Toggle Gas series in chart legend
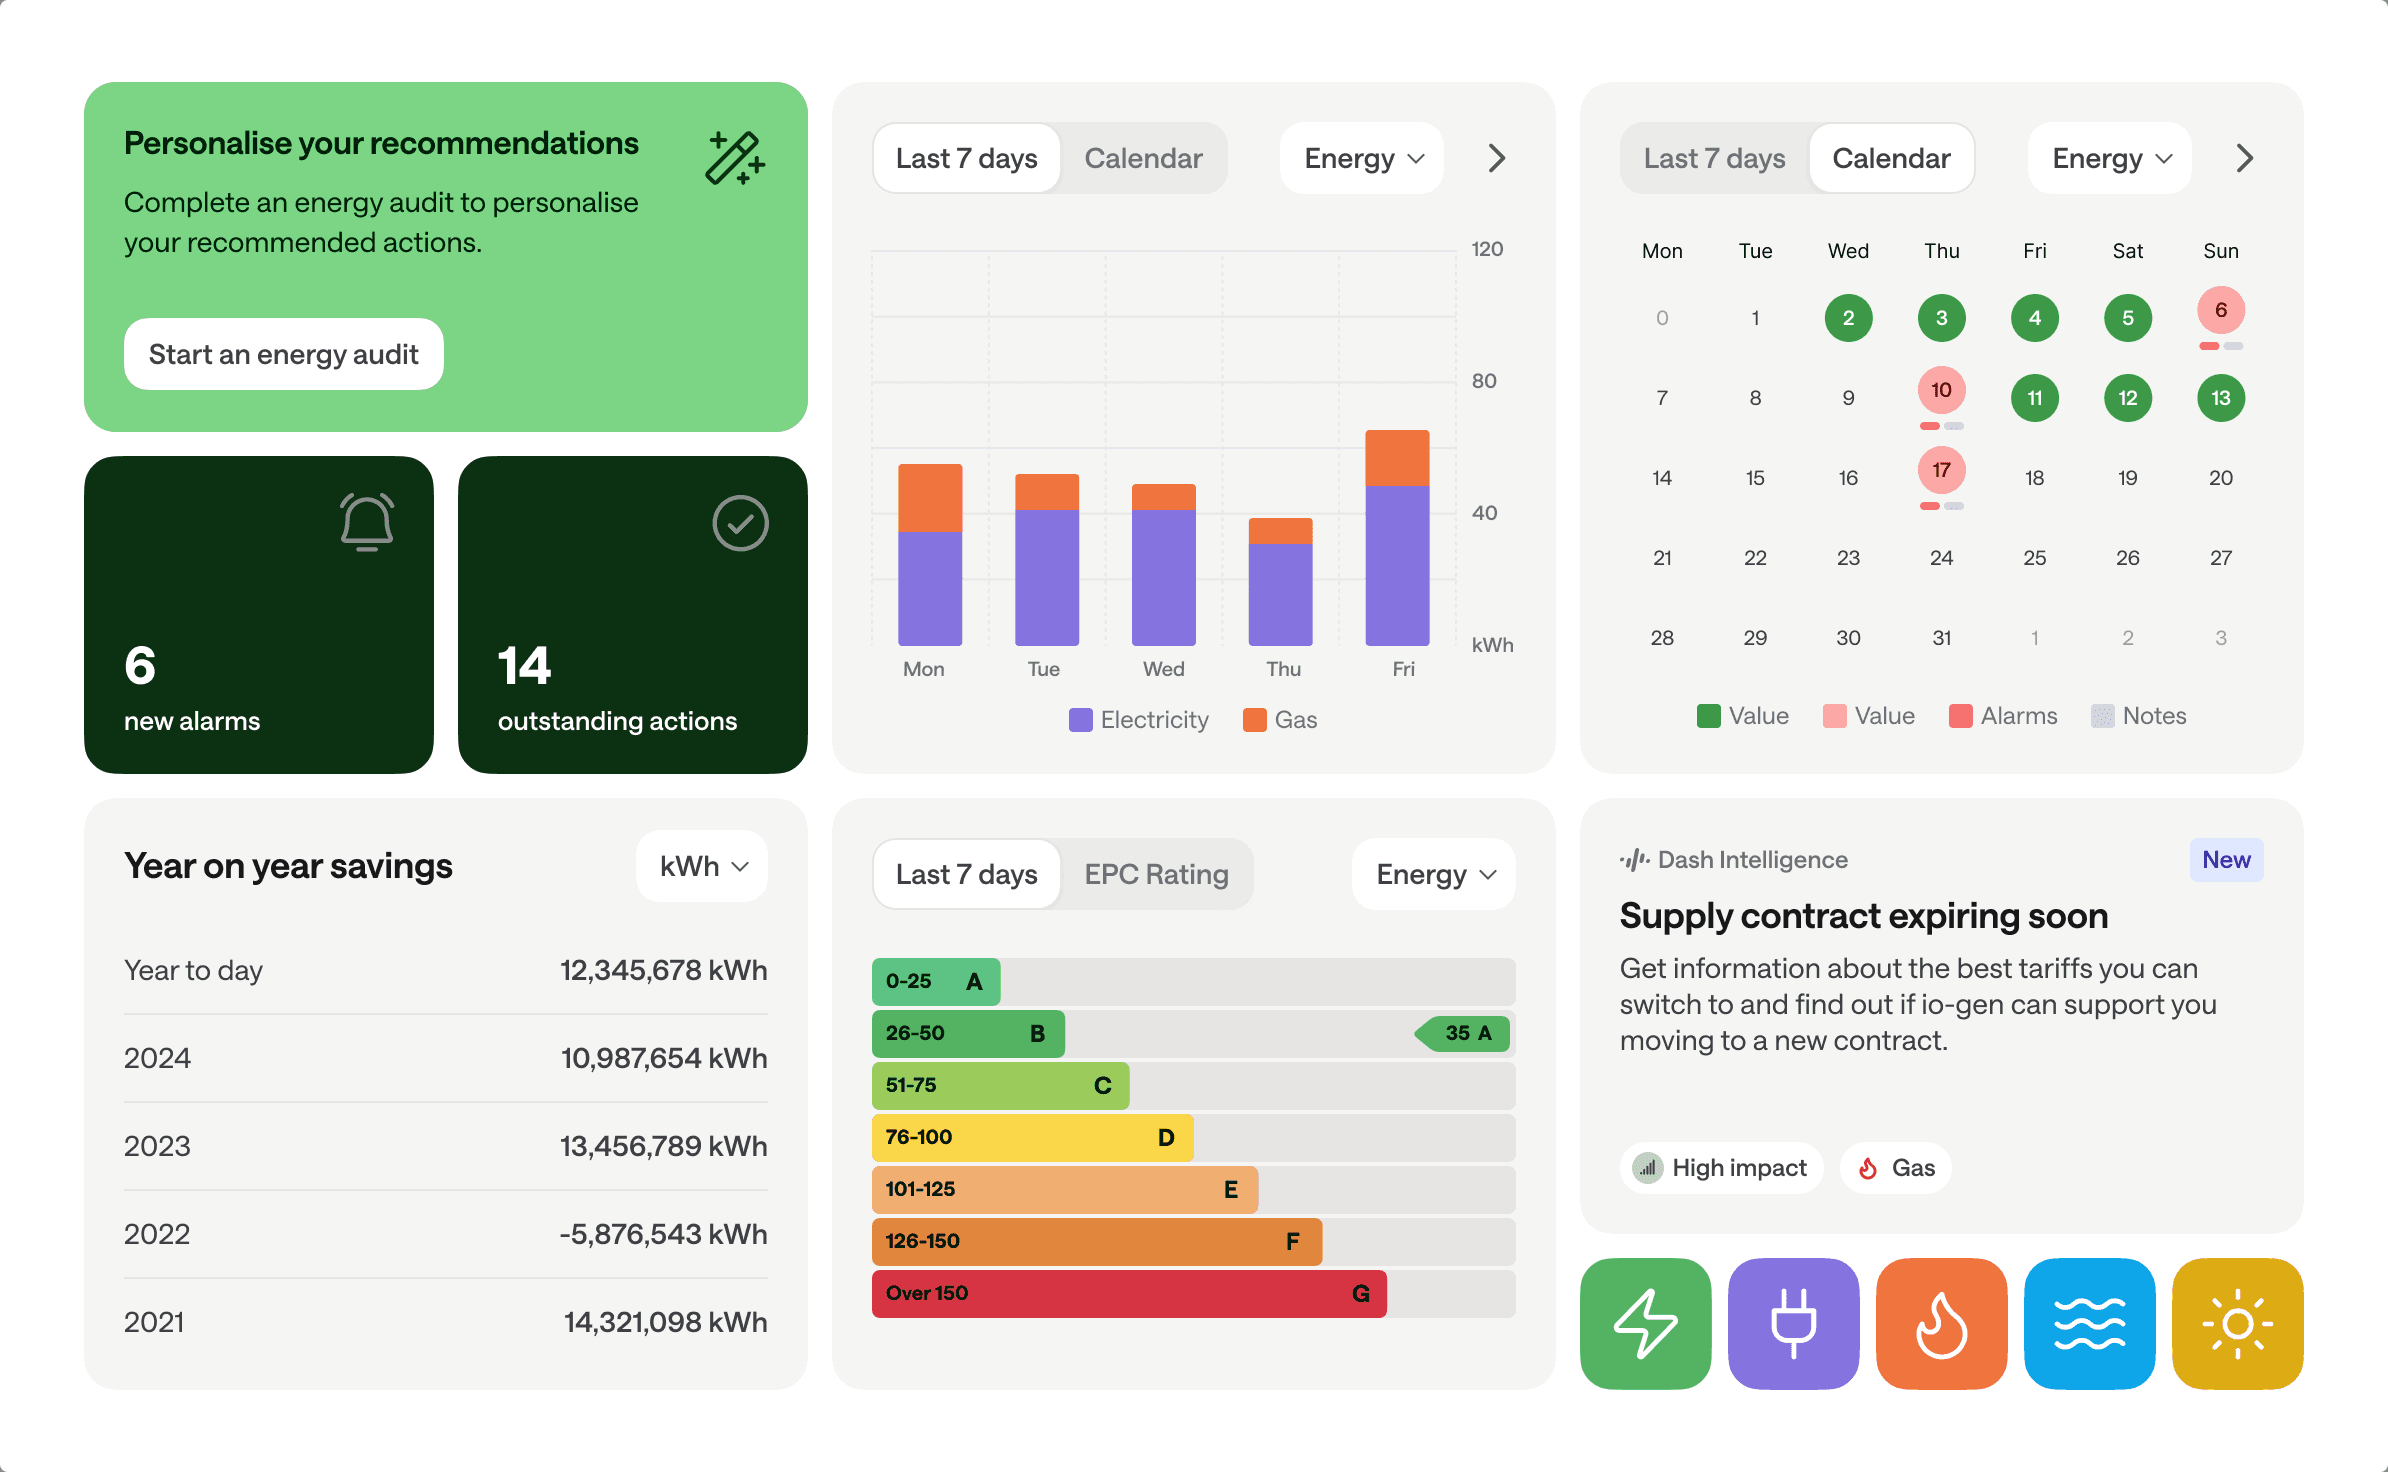Viewport: 2388px width, 1472px height. pos(1280,720)
